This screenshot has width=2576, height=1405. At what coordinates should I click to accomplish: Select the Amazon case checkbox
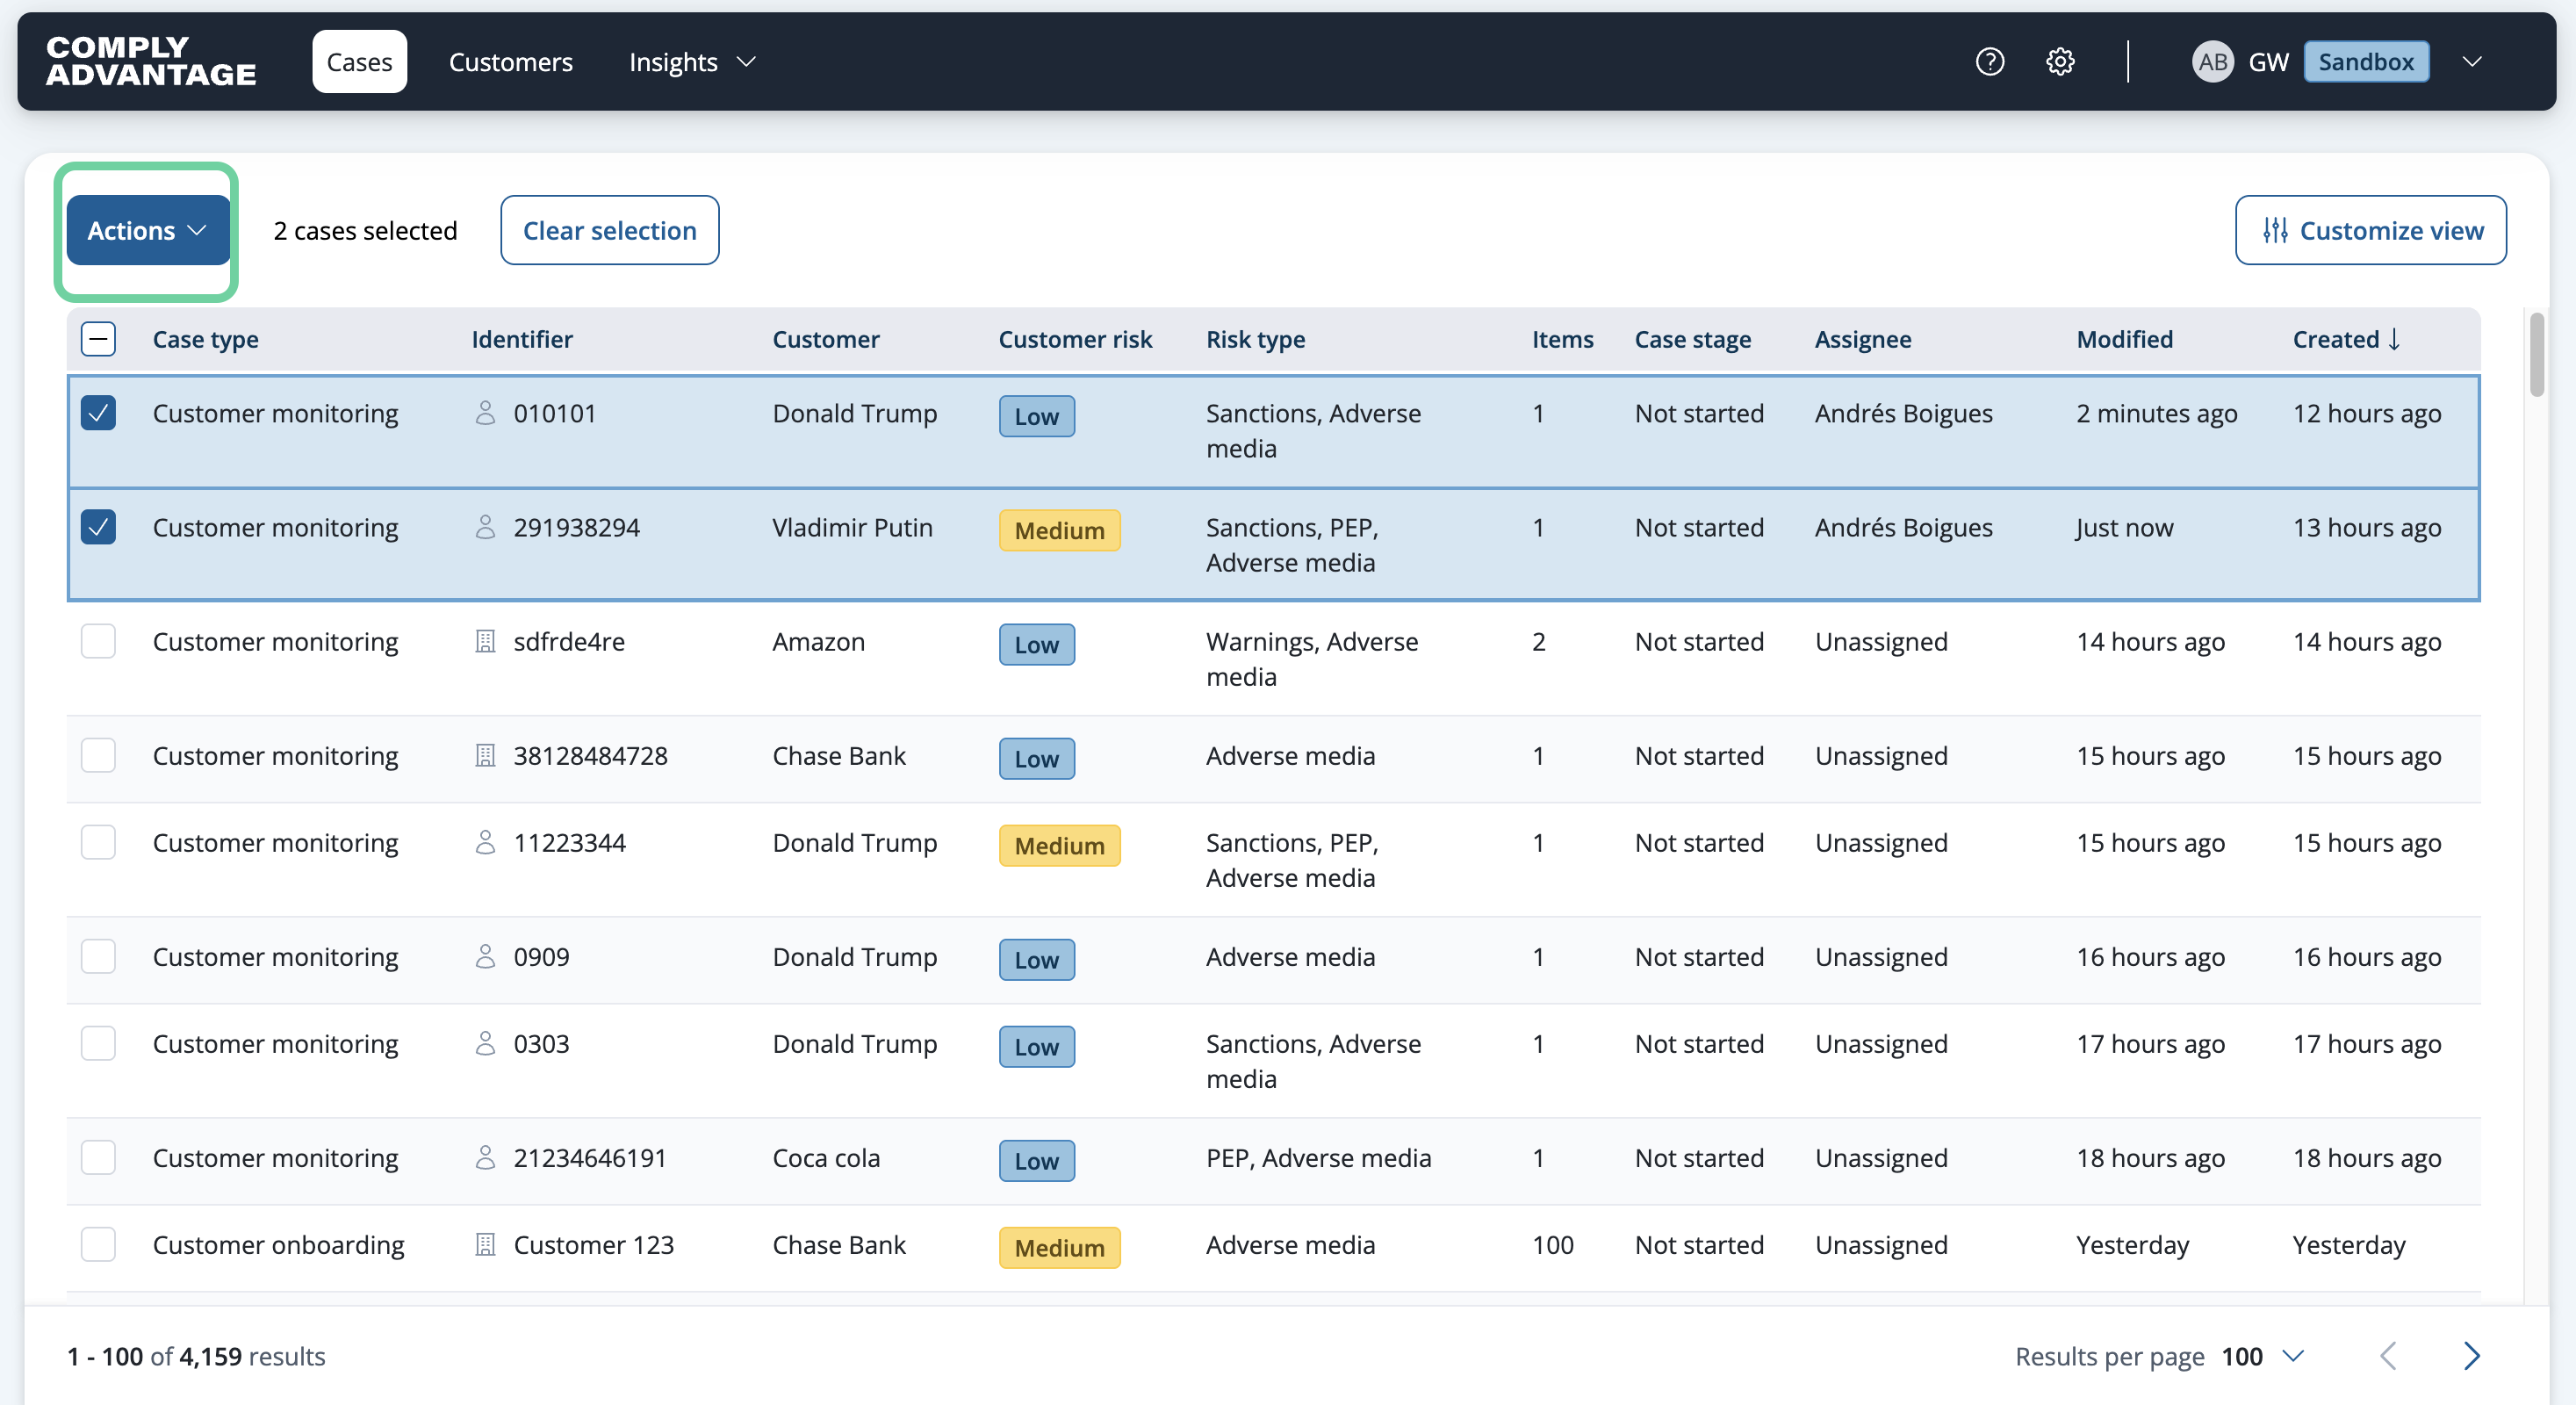coord(98,641)
